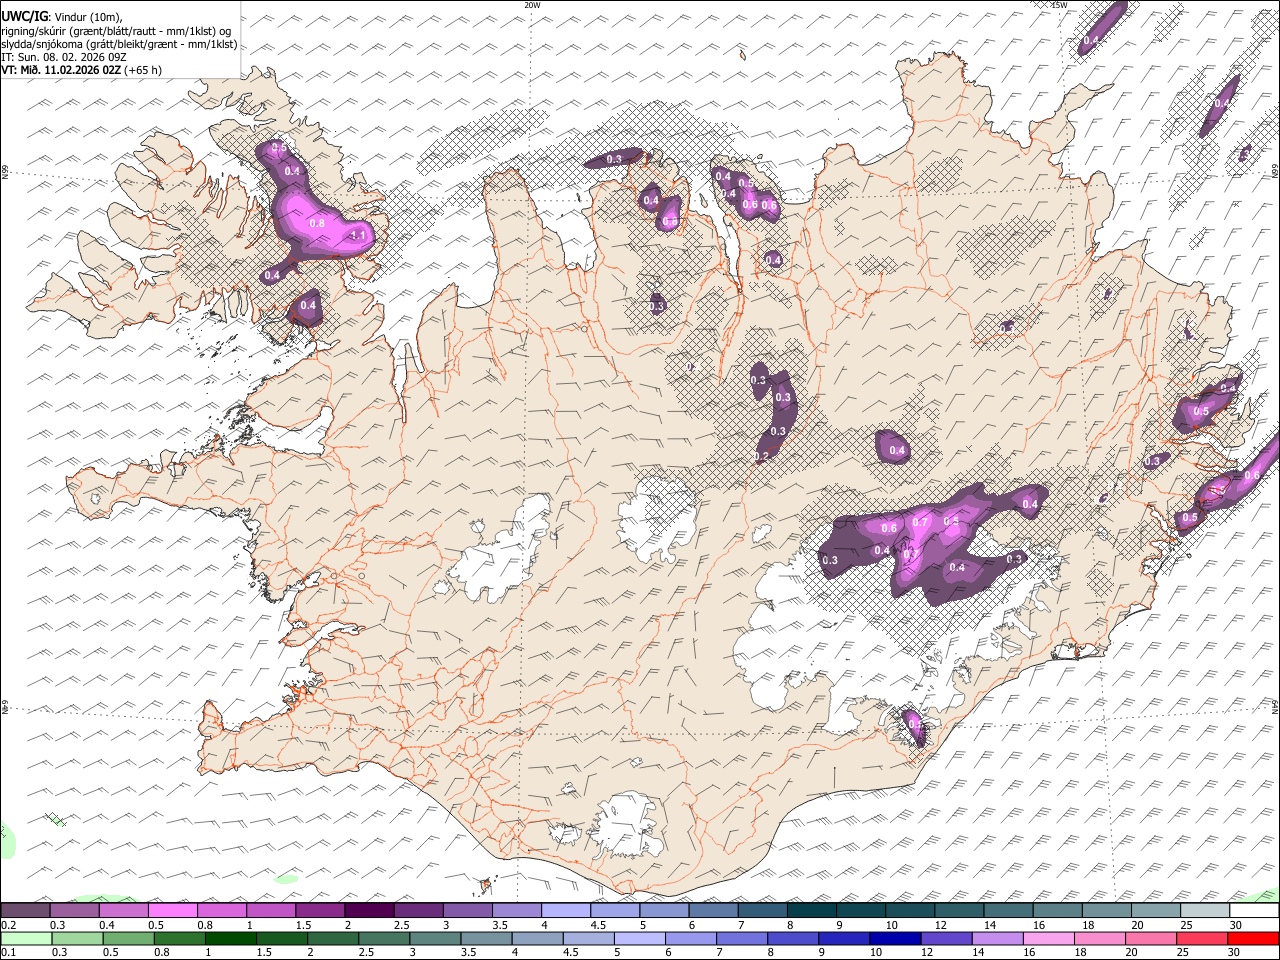Click the 0.2 value label on the map
The width and height of the screenshot is (1280, 960).
tap(761, 456)
